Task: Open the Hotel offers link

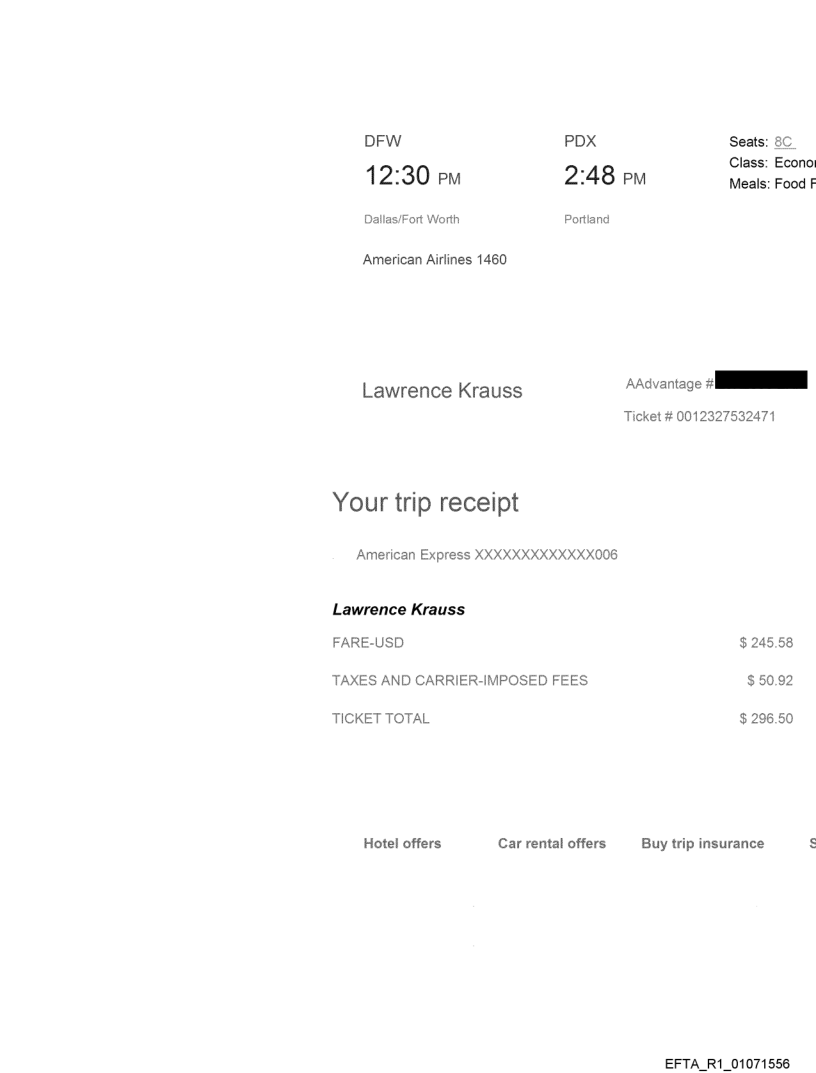Action: (402, 843)
